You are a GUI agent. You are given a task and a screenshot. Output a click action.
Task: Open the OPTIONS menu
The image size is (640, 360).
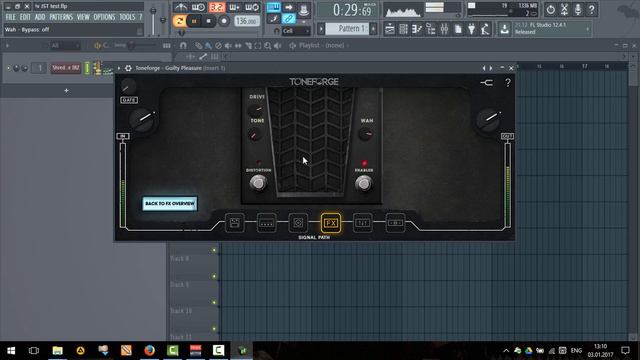(104, 17)
